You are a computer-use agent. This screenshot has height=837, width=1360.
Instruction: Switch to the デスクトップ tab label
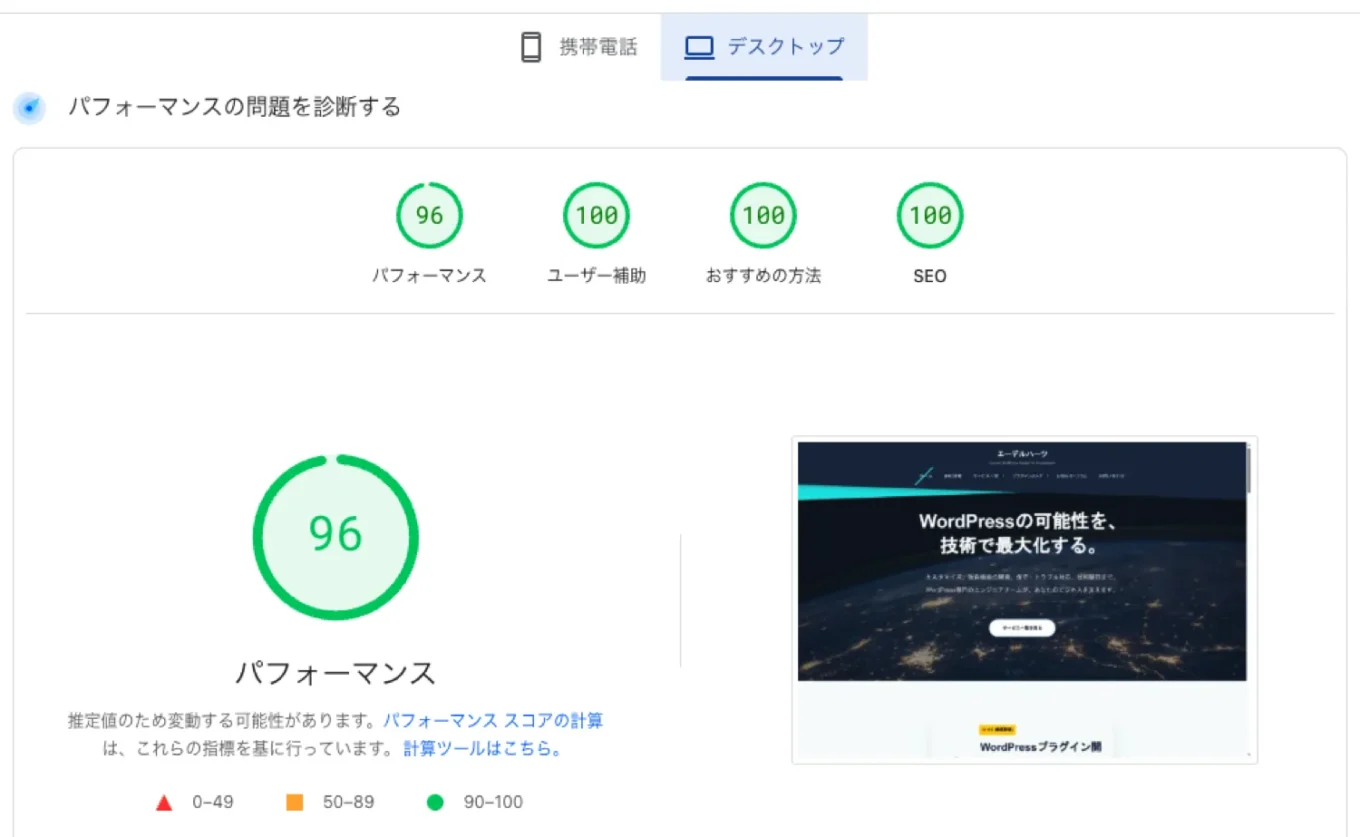point(785,47)
